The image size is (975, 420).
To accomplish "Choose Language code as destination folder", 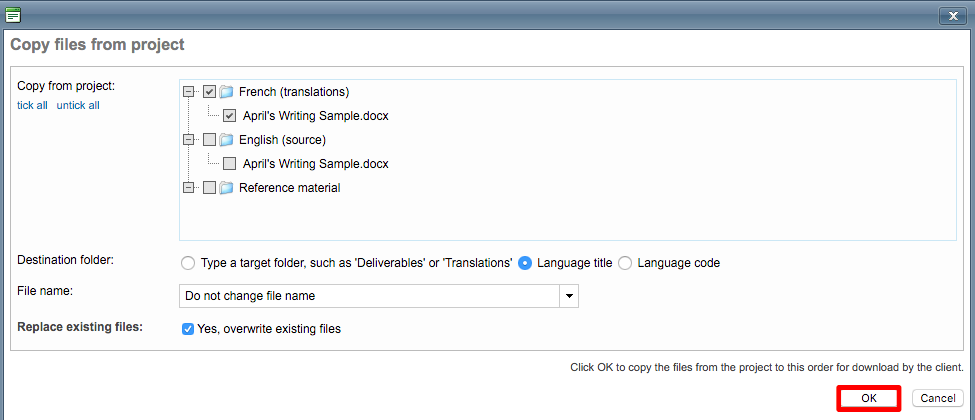I will [625, 264].
